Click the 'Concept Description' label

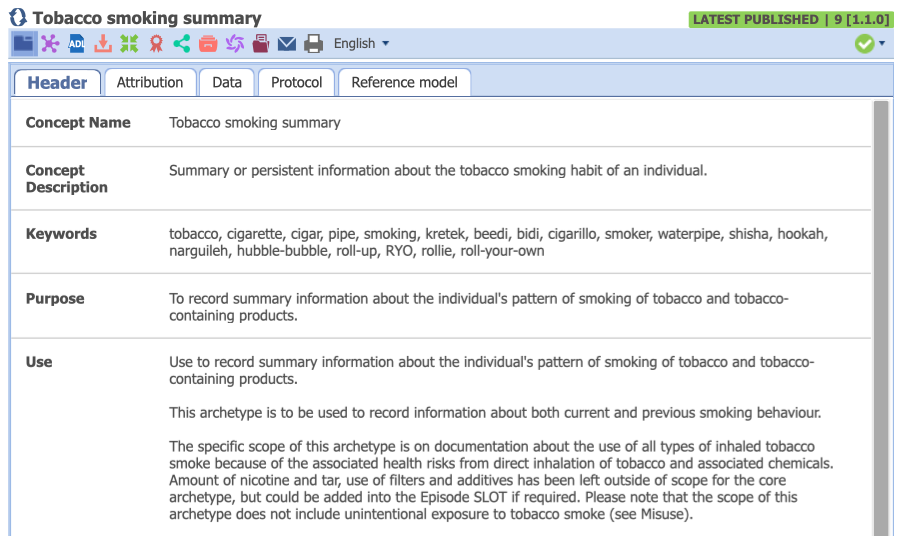[66, 179]
